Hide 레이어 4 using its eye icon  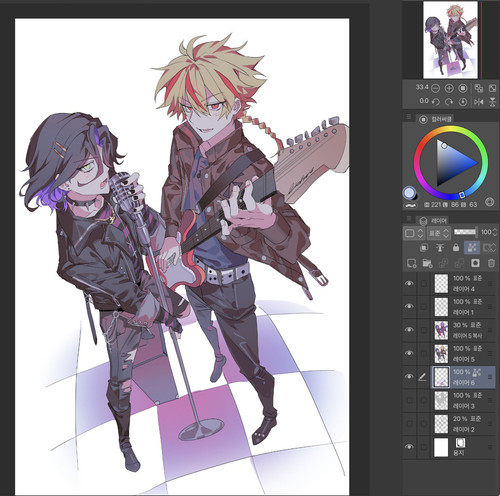coord(409,283)
